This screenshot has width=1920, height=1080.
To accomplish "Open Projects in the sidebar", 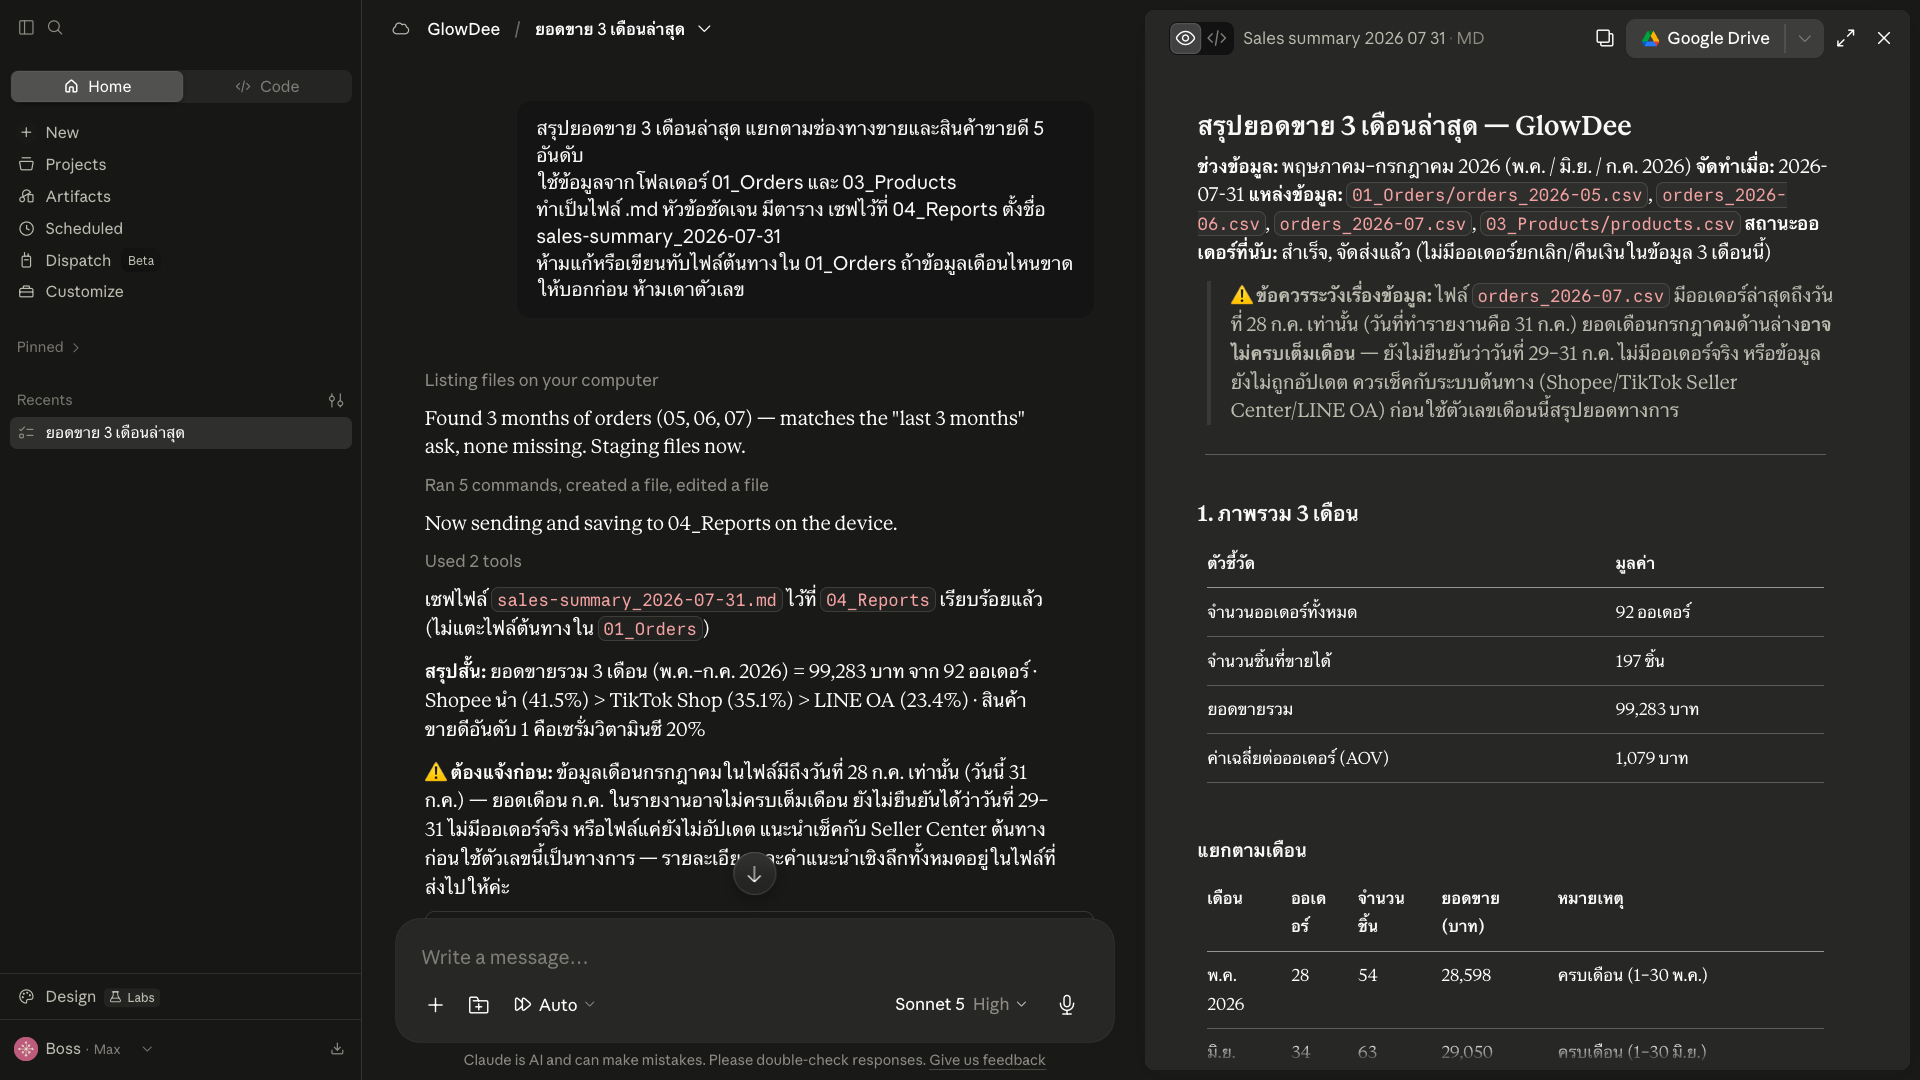I will [75, 164].
